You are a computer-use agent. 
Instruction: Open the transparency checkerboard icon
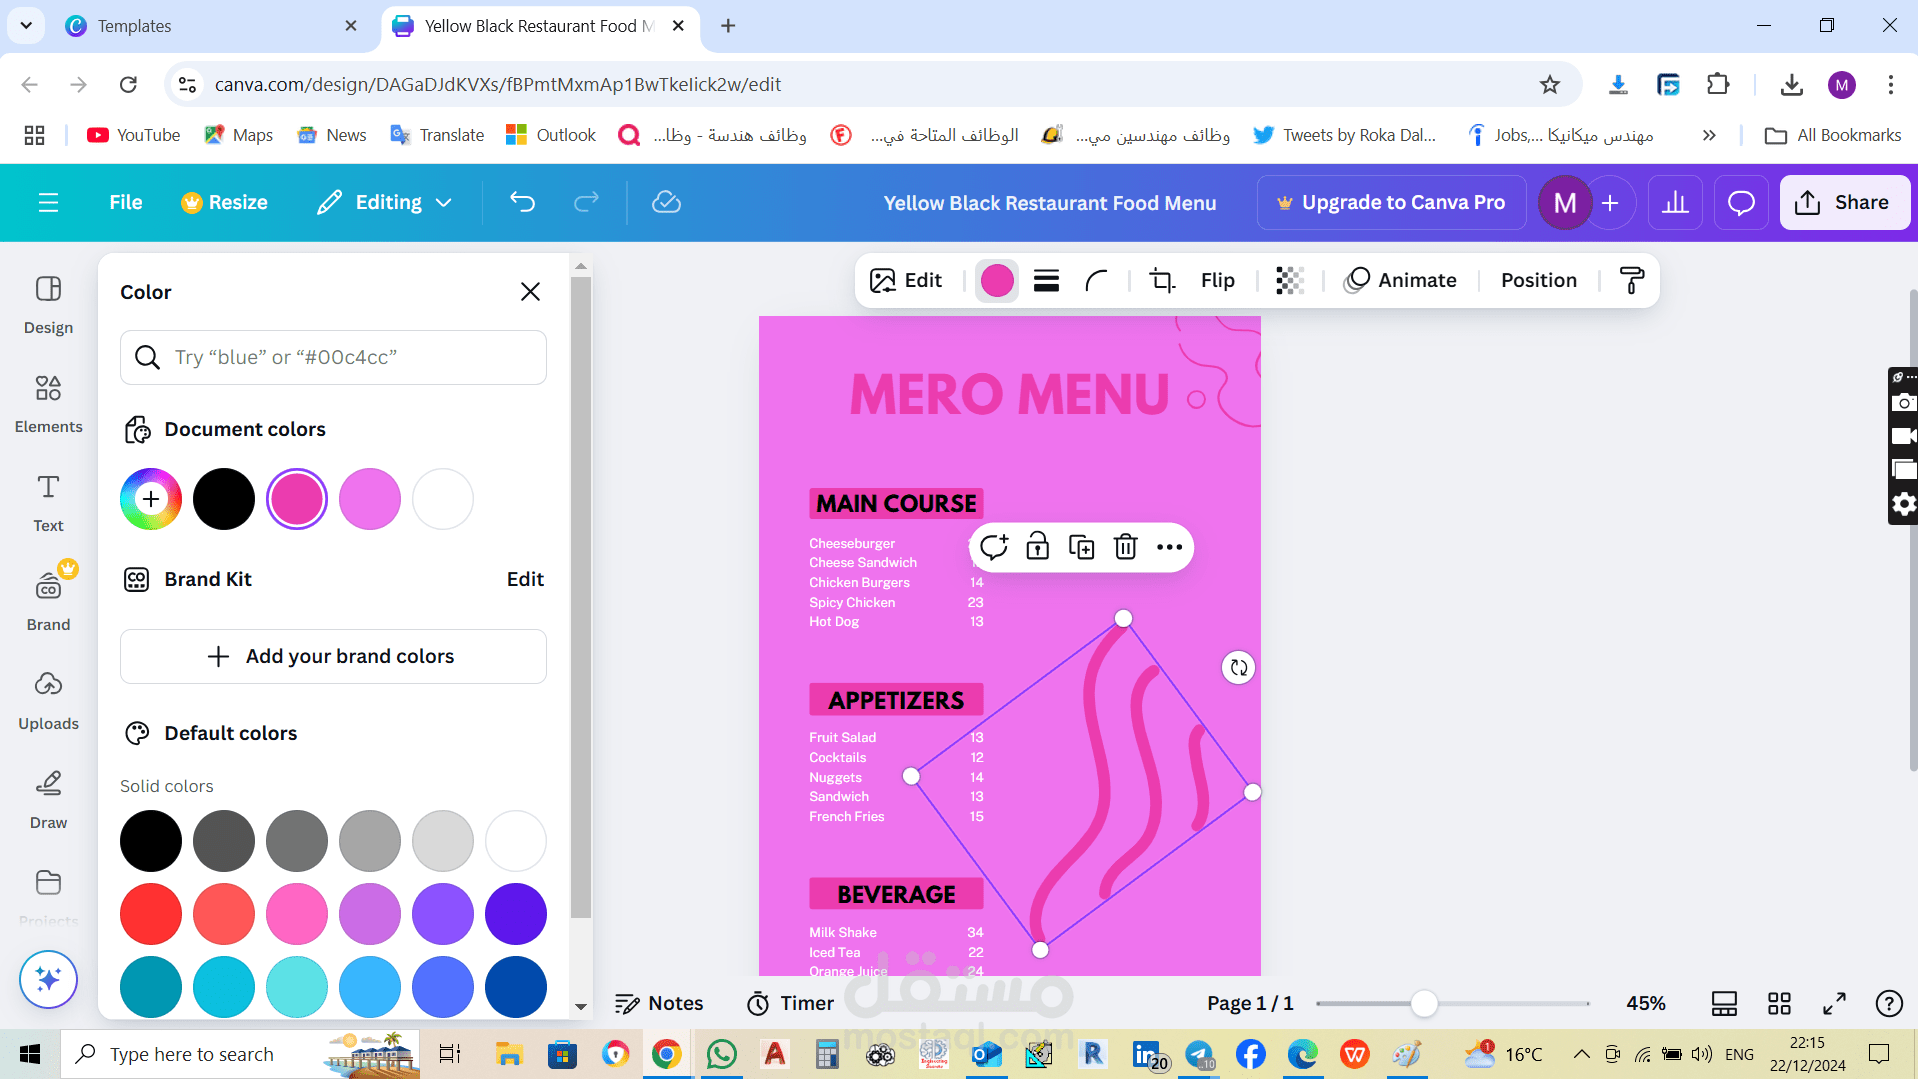coord(1290,281)
